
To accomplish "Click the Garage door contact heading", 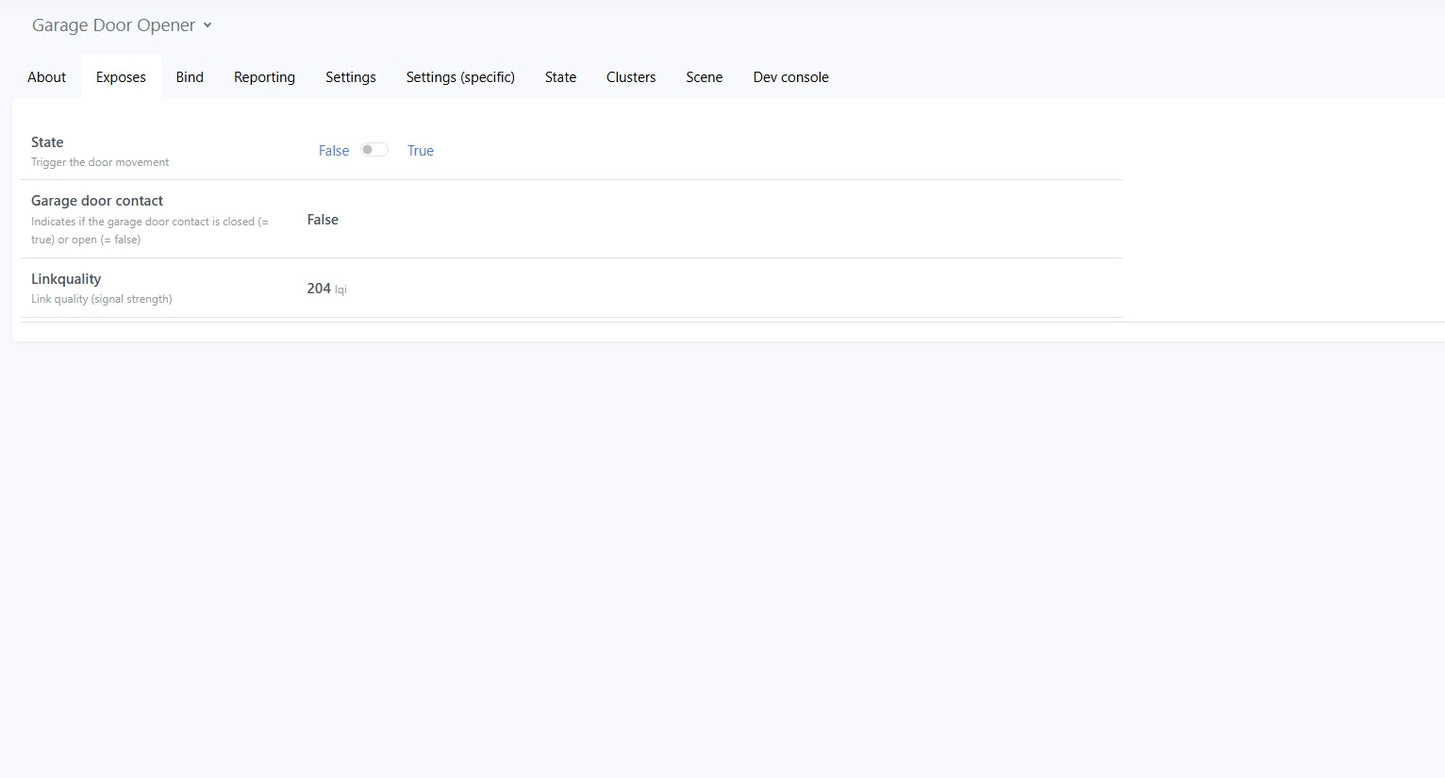I will coord(97,200).
